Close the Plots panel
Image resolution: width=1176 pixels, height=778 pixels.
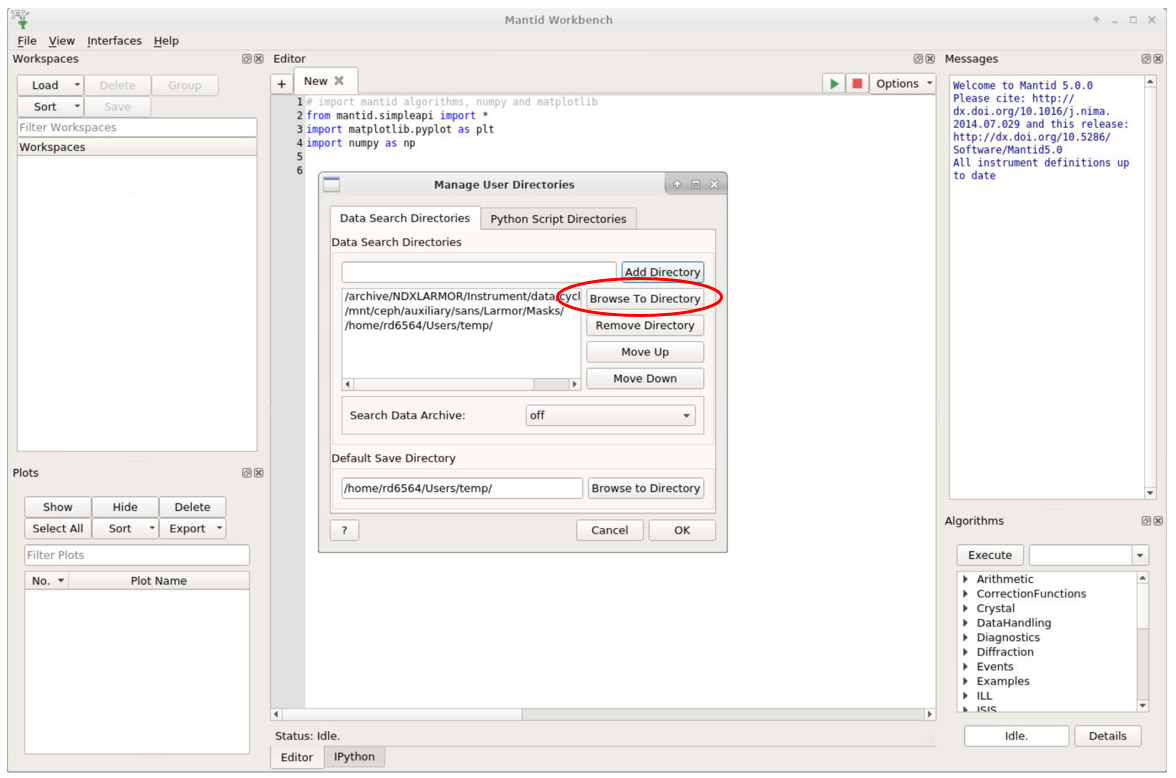pyautogui.click(x=259, y=473)
